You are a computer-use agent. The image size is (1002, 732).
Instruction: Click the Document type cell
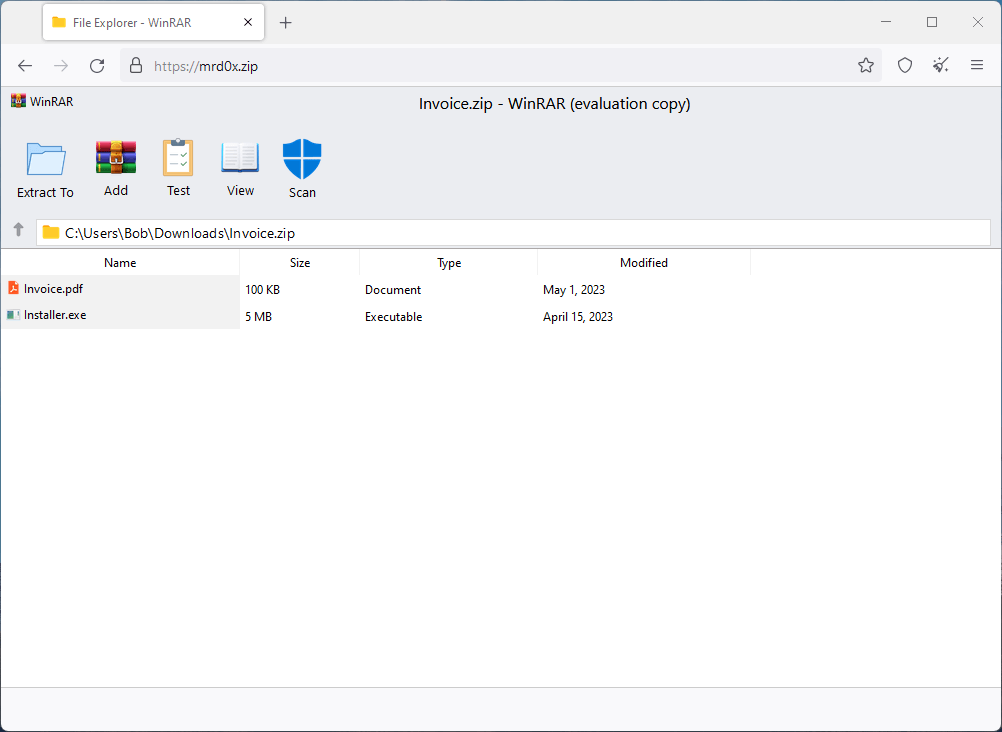[x=393, y=290]
